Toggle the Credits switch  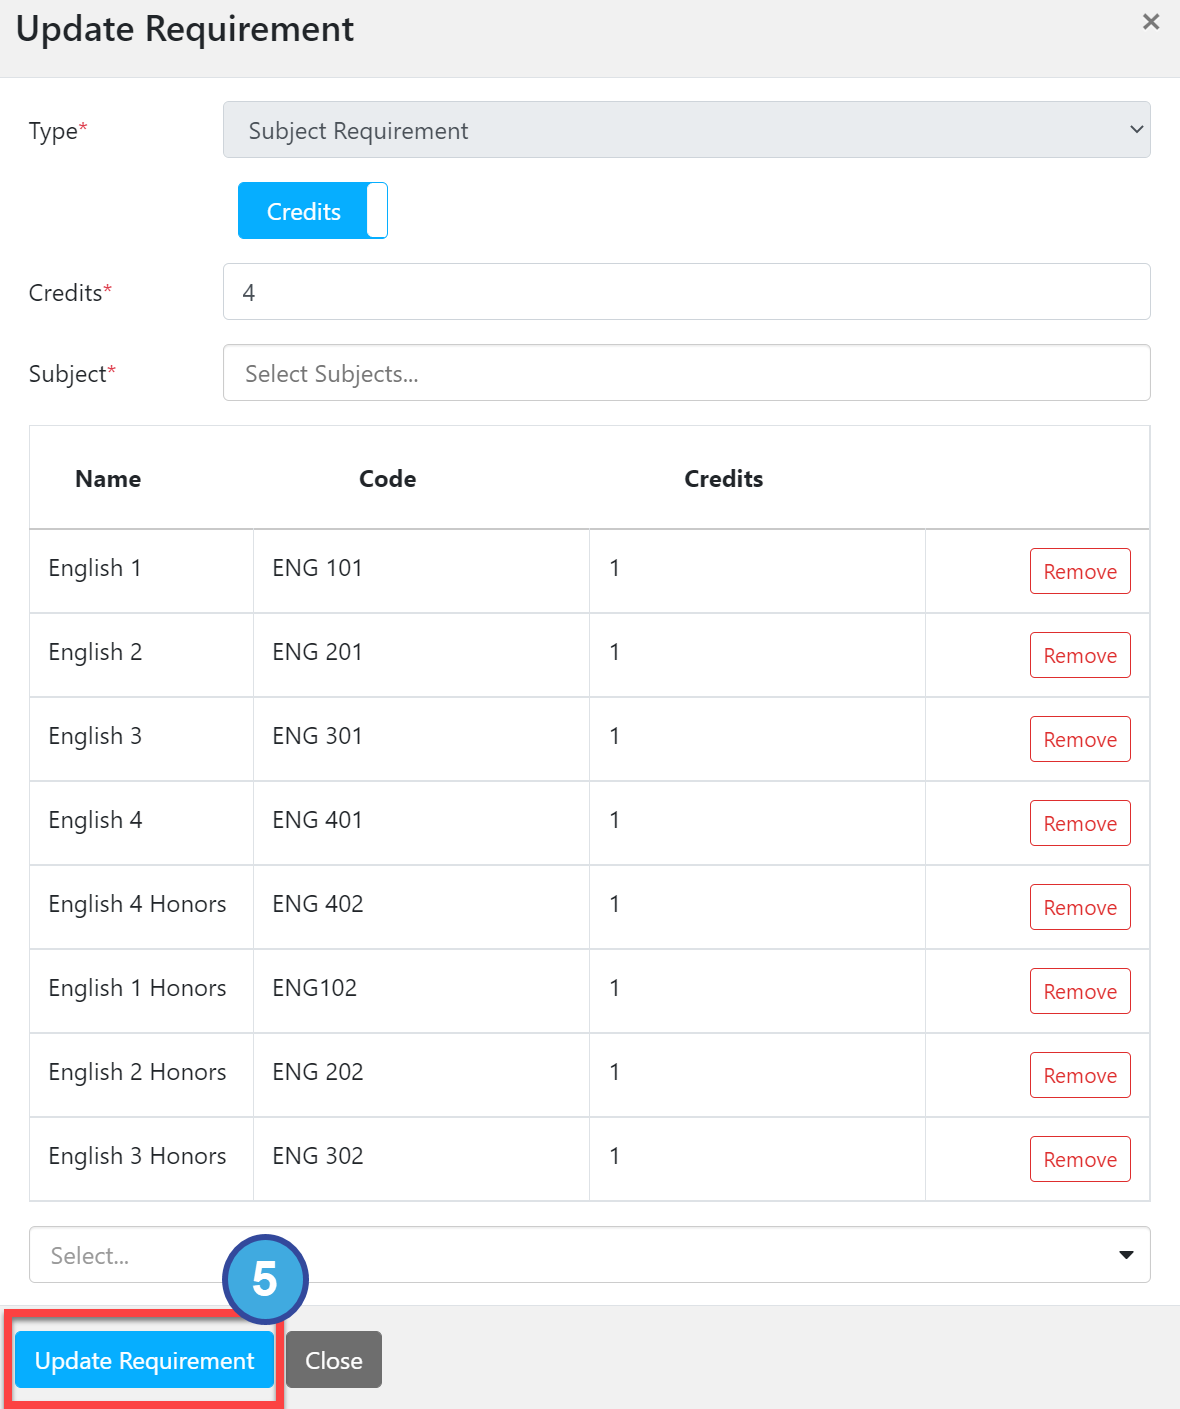click(x=312, y=211)
